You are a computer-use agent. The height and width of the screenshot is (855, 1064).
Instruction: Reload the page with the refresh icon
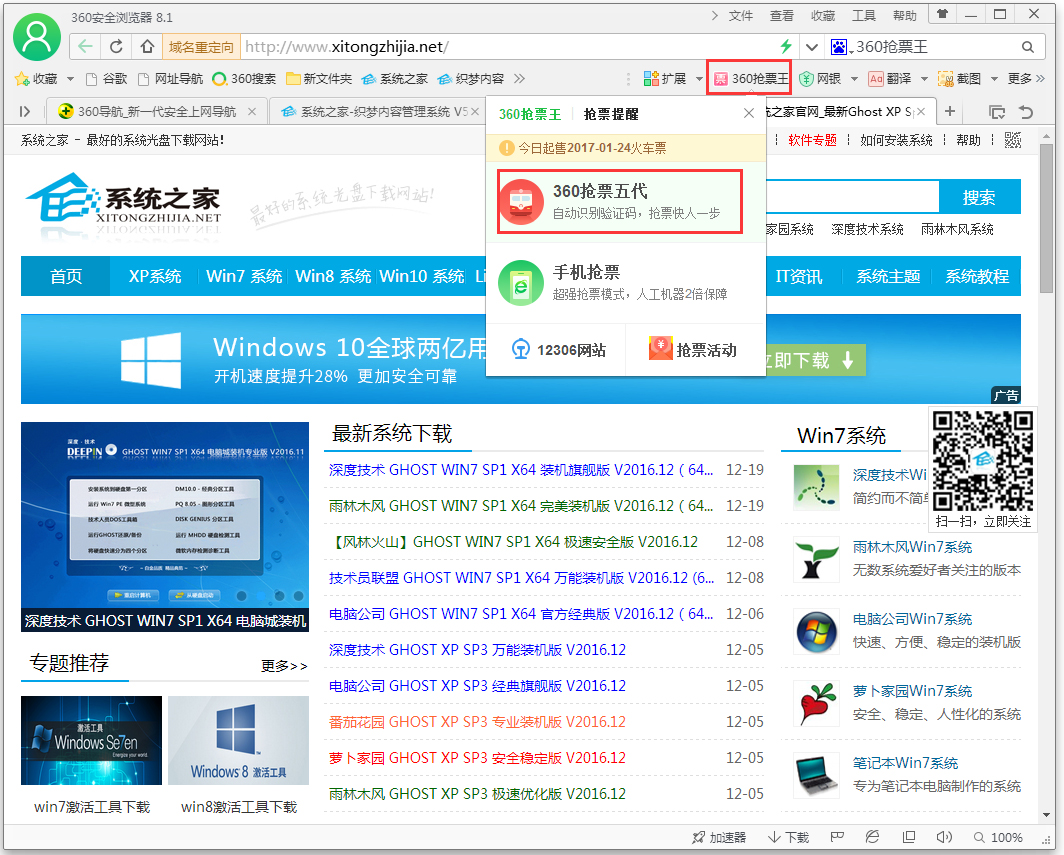116,47
